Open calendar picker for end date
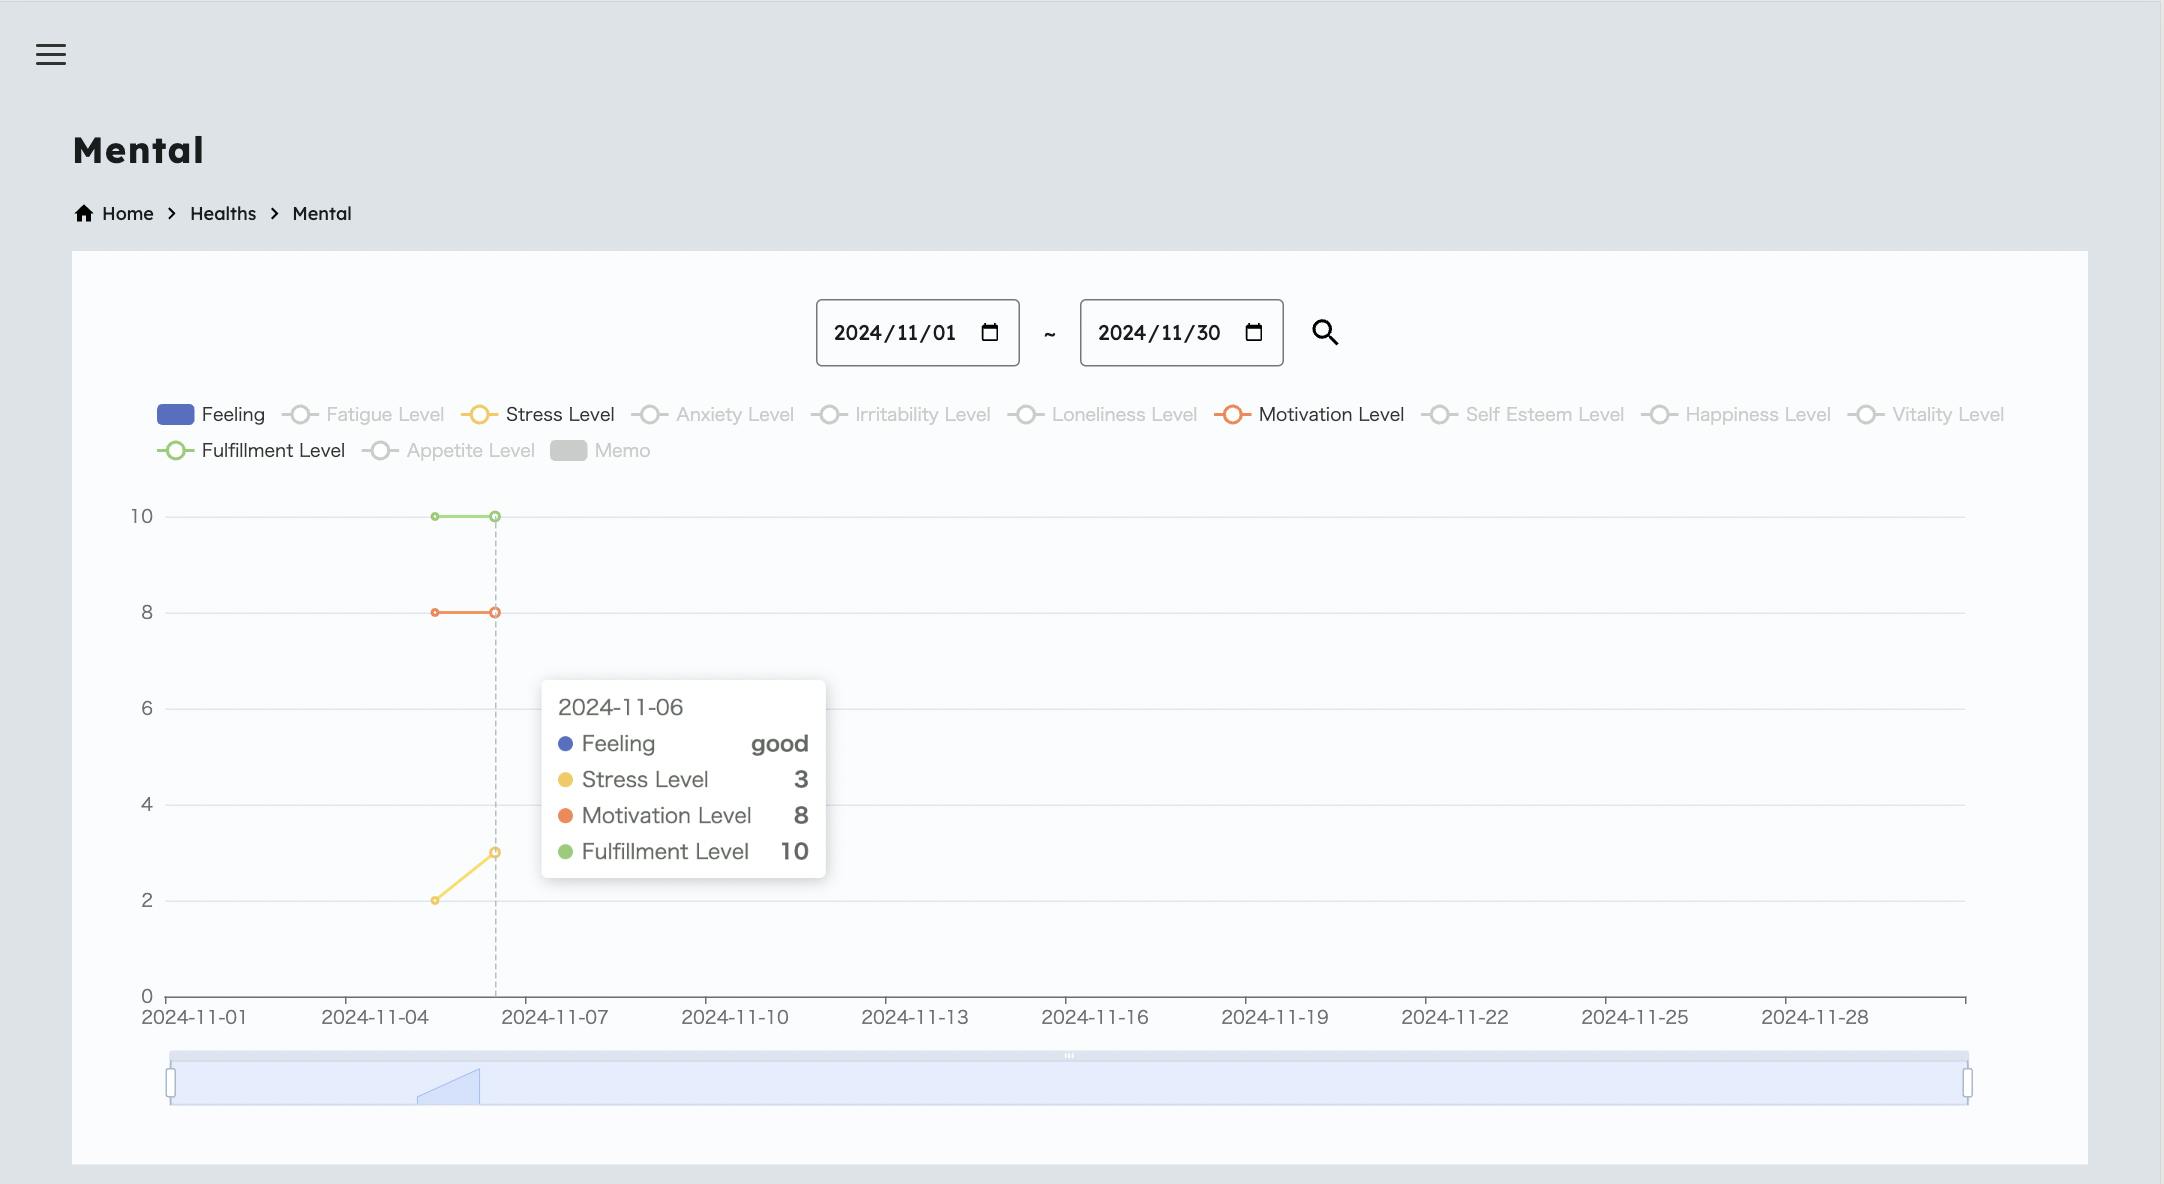Viewport: 2164px width, 1184px height. click(x=1253, y=333)
